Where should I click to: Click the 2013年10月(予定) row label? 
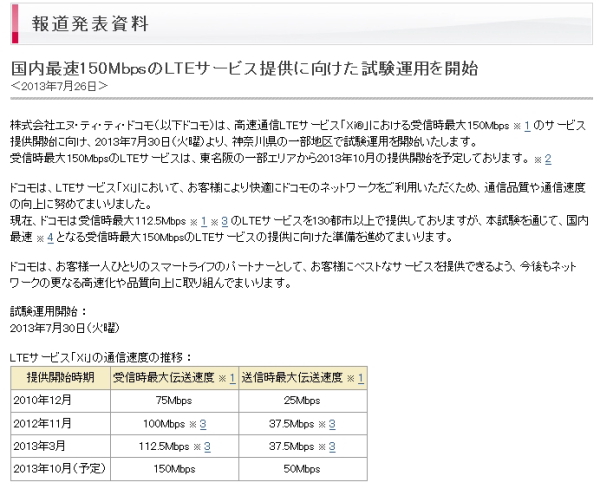pyautogui.click(x=58, y=467)
